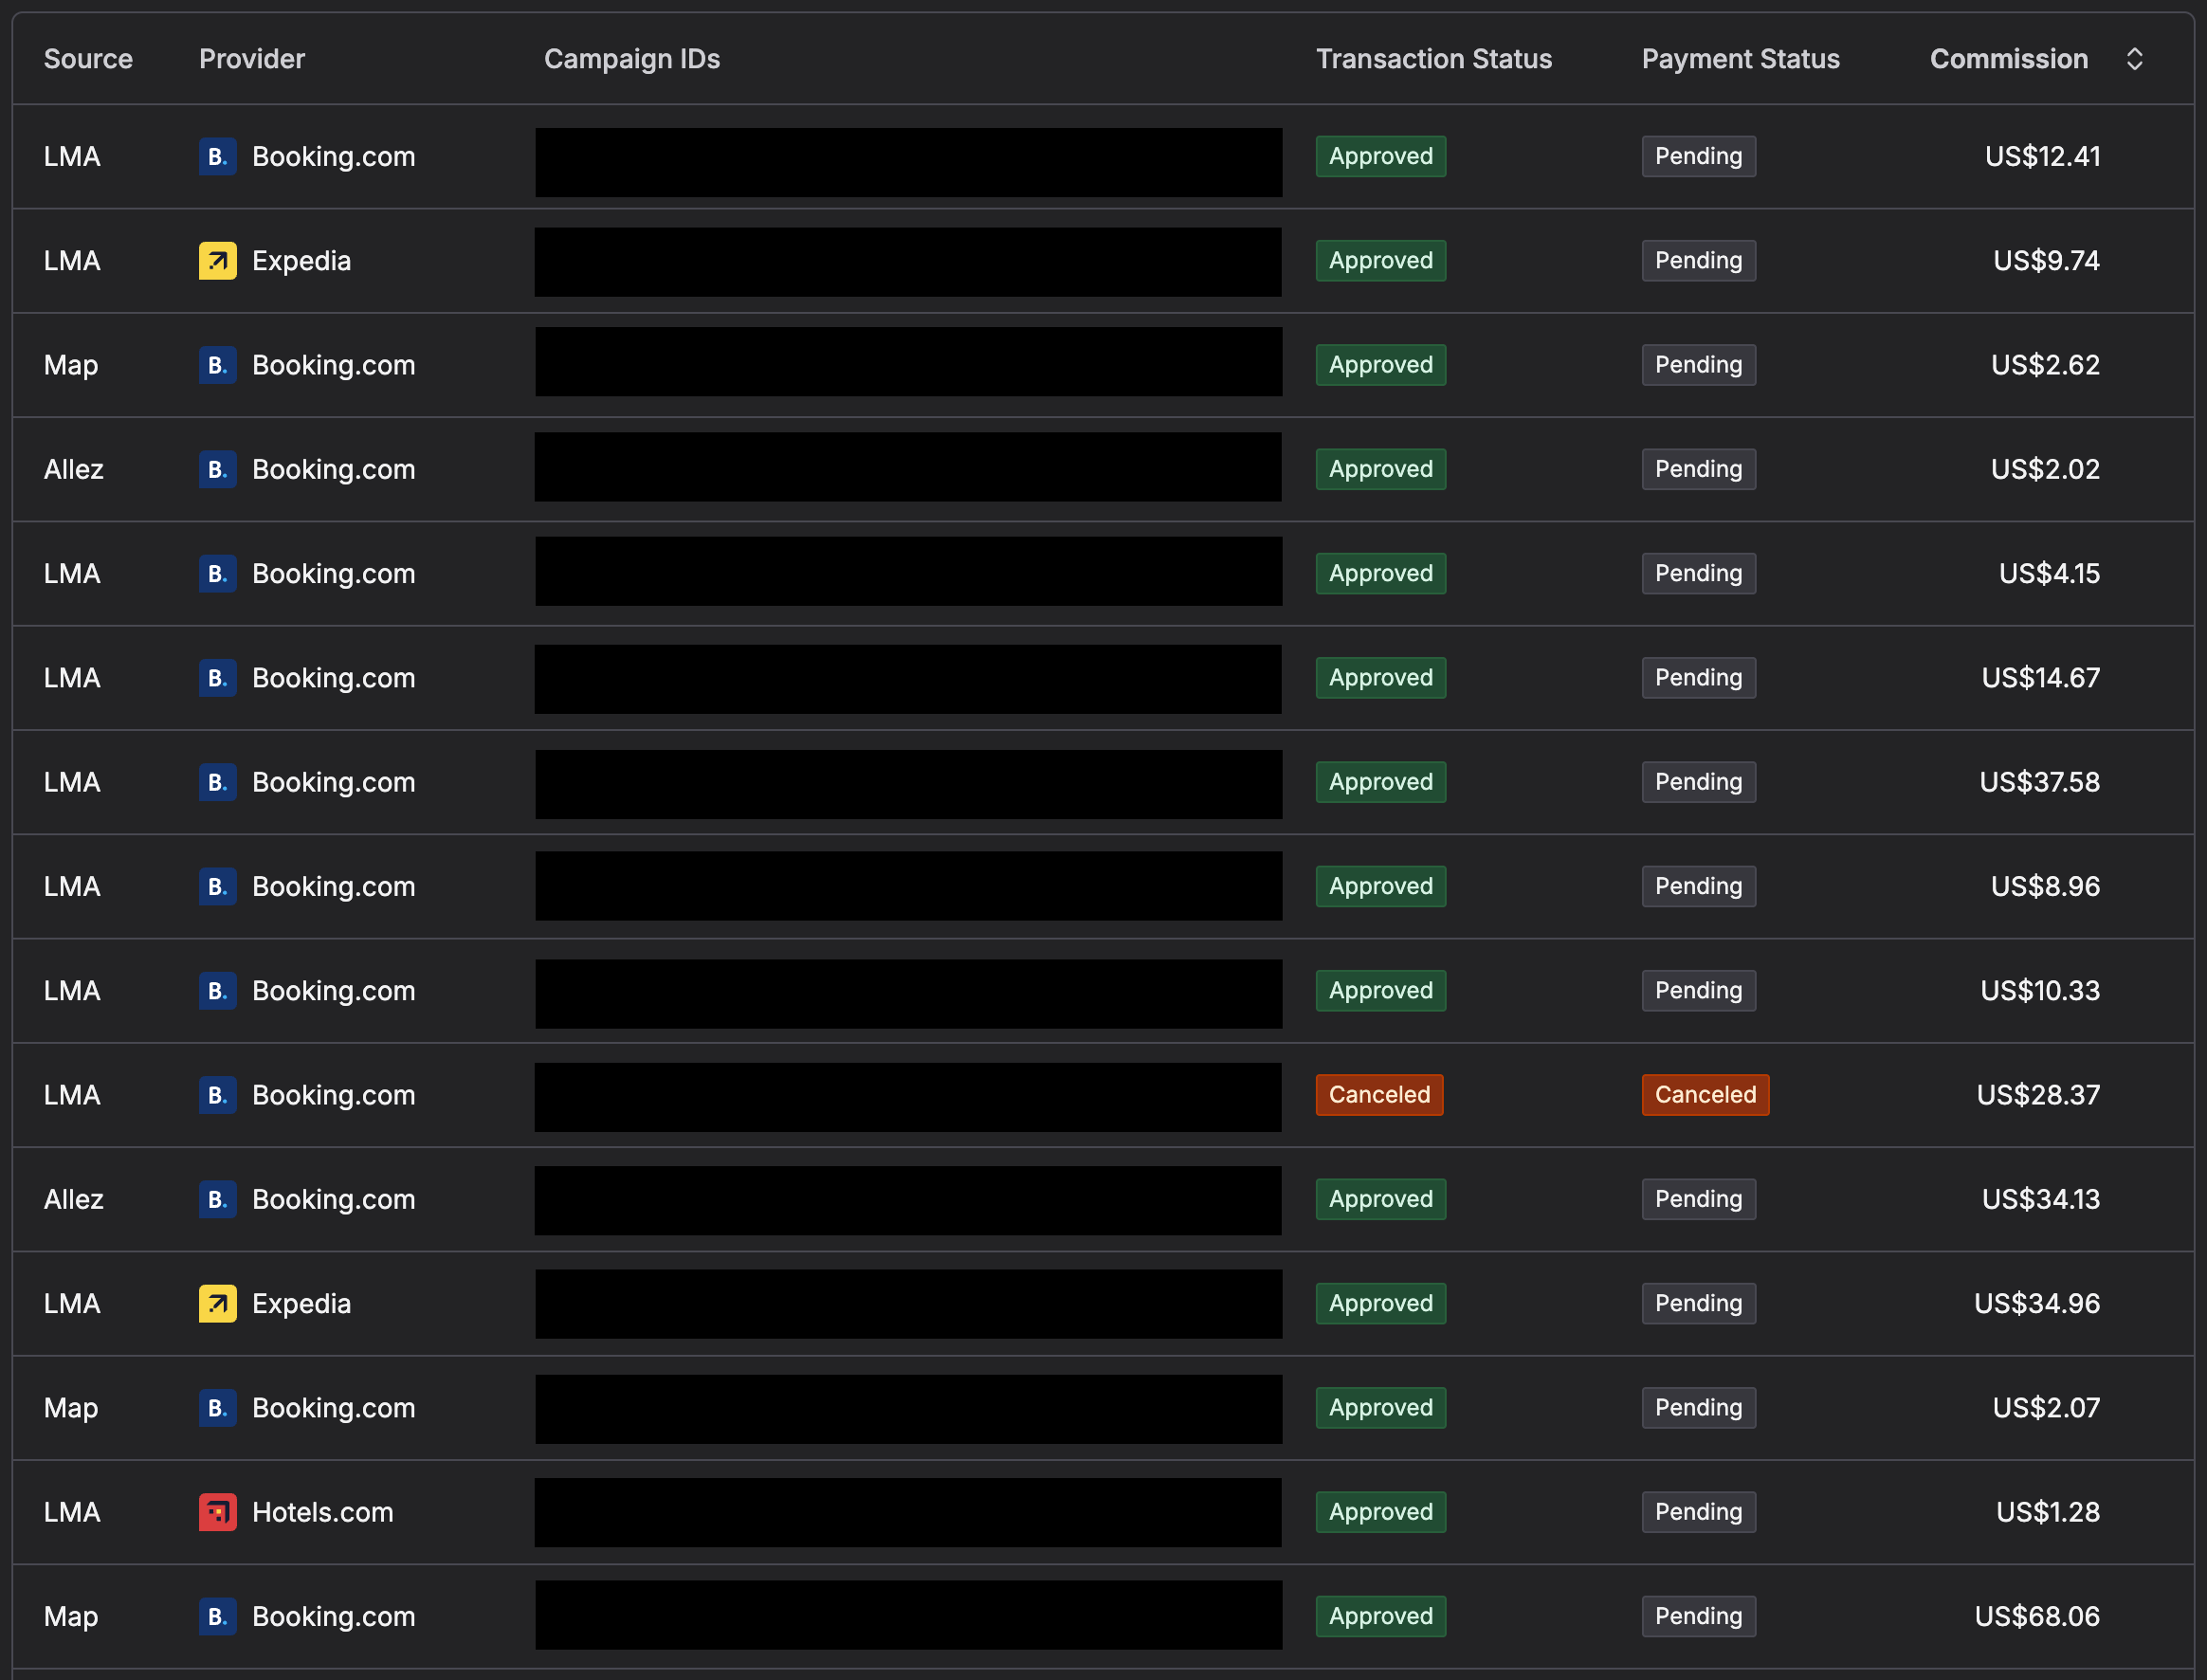Click the Campaign IDs column header
Screen dimensions: 2207x1680
click(x=631, y=59)
